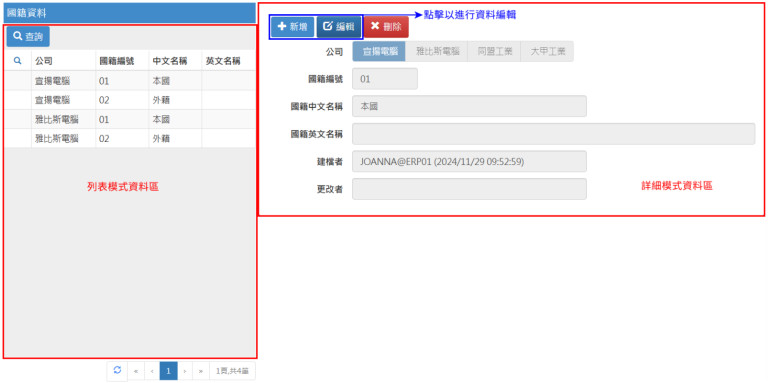Sort by 中文名稱 column header

click(175, 61)
